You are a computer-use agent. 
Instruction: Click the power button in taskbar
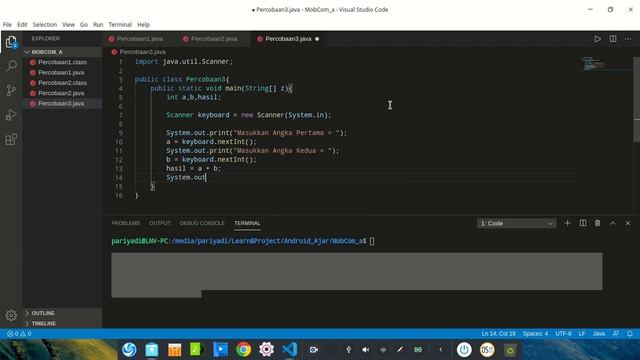click(x=464, y=350)
